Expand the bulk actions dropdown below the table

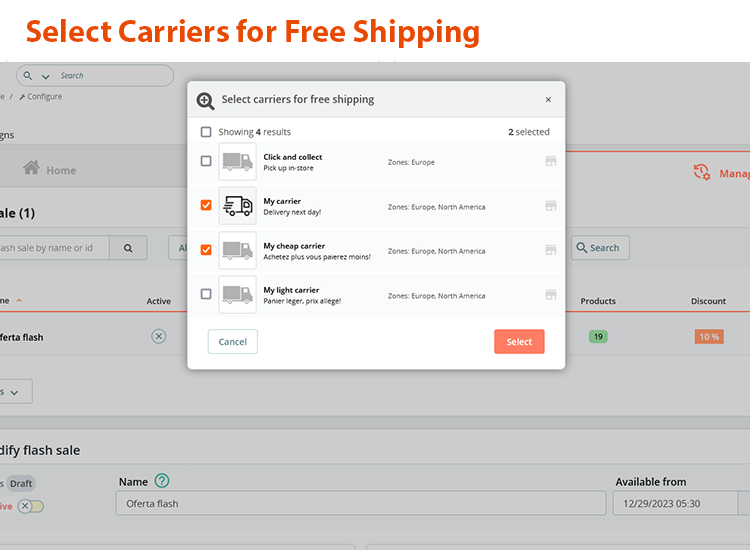click(x=16, y=392)
